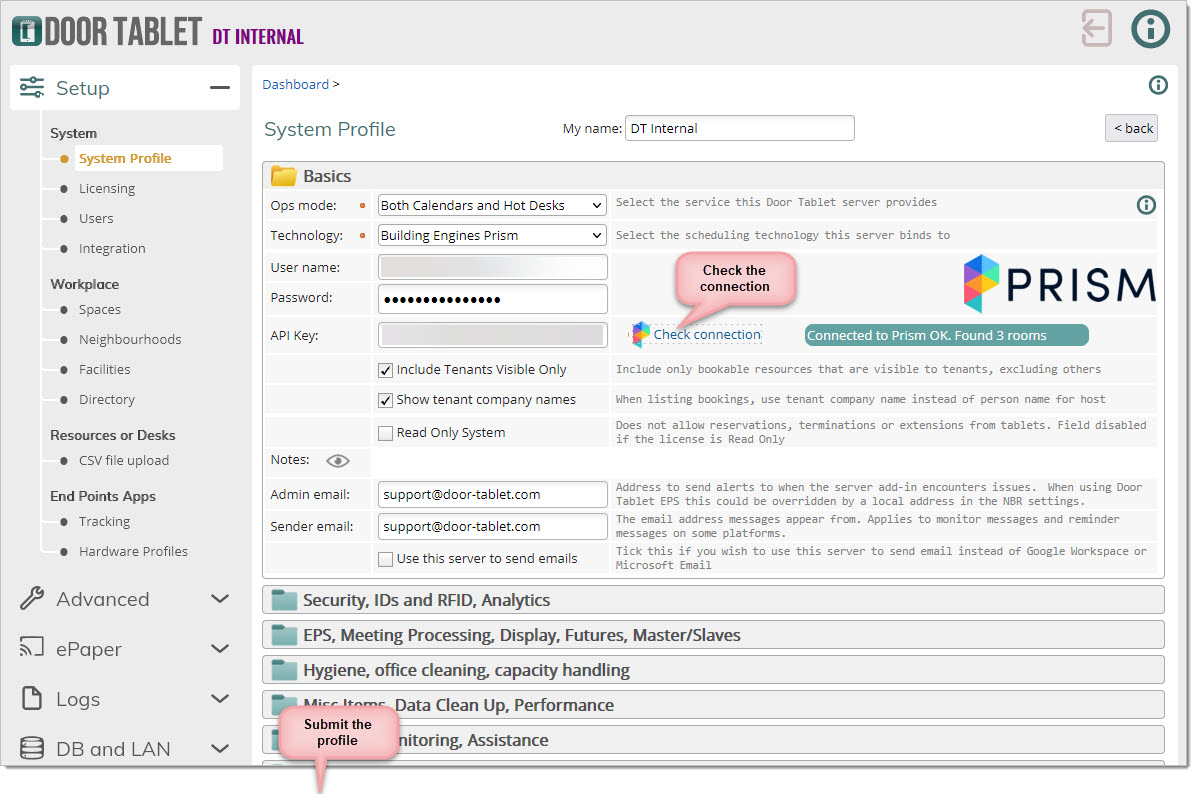Click the Check connection link
This screenshot has height=794, width=1195.
(x=706, y=335)
